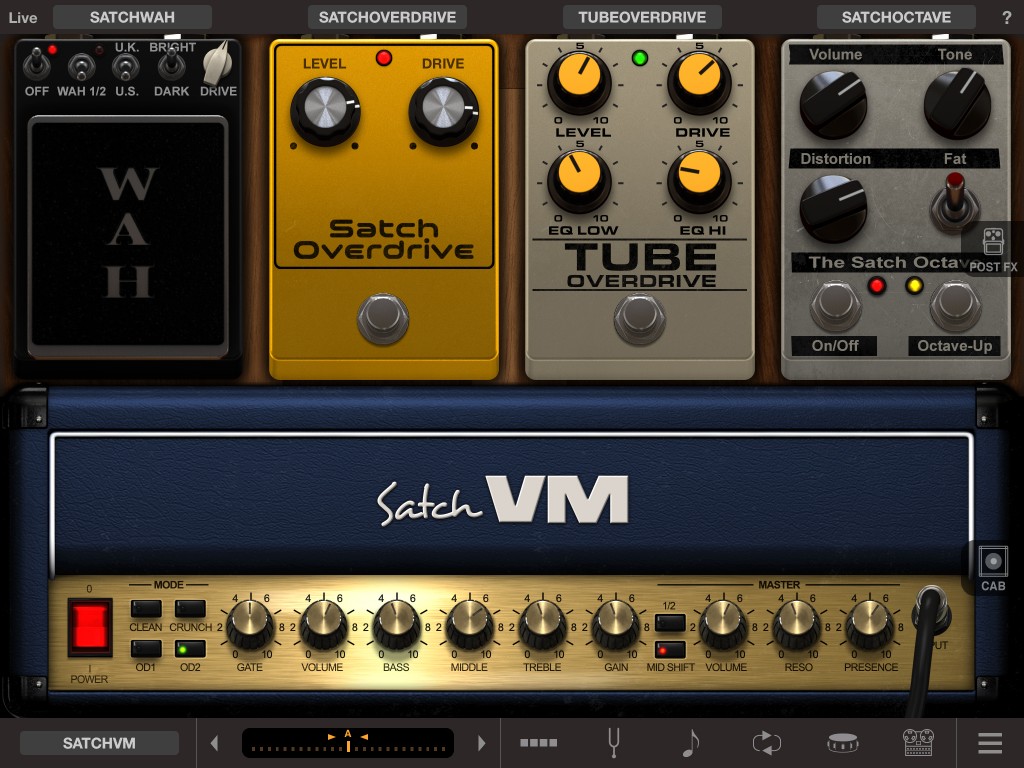This screenshot has height=768, width=1024.
Task: Click the EQ HI knob
Action: click(699, 180)
